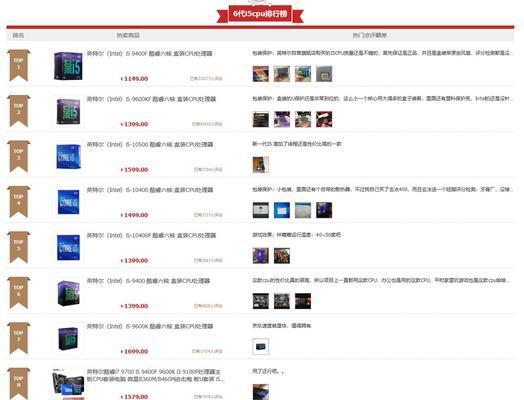This screenshot has height=400, width=524.
Task: Open the i5-10400 product box image
Action: 69,202
